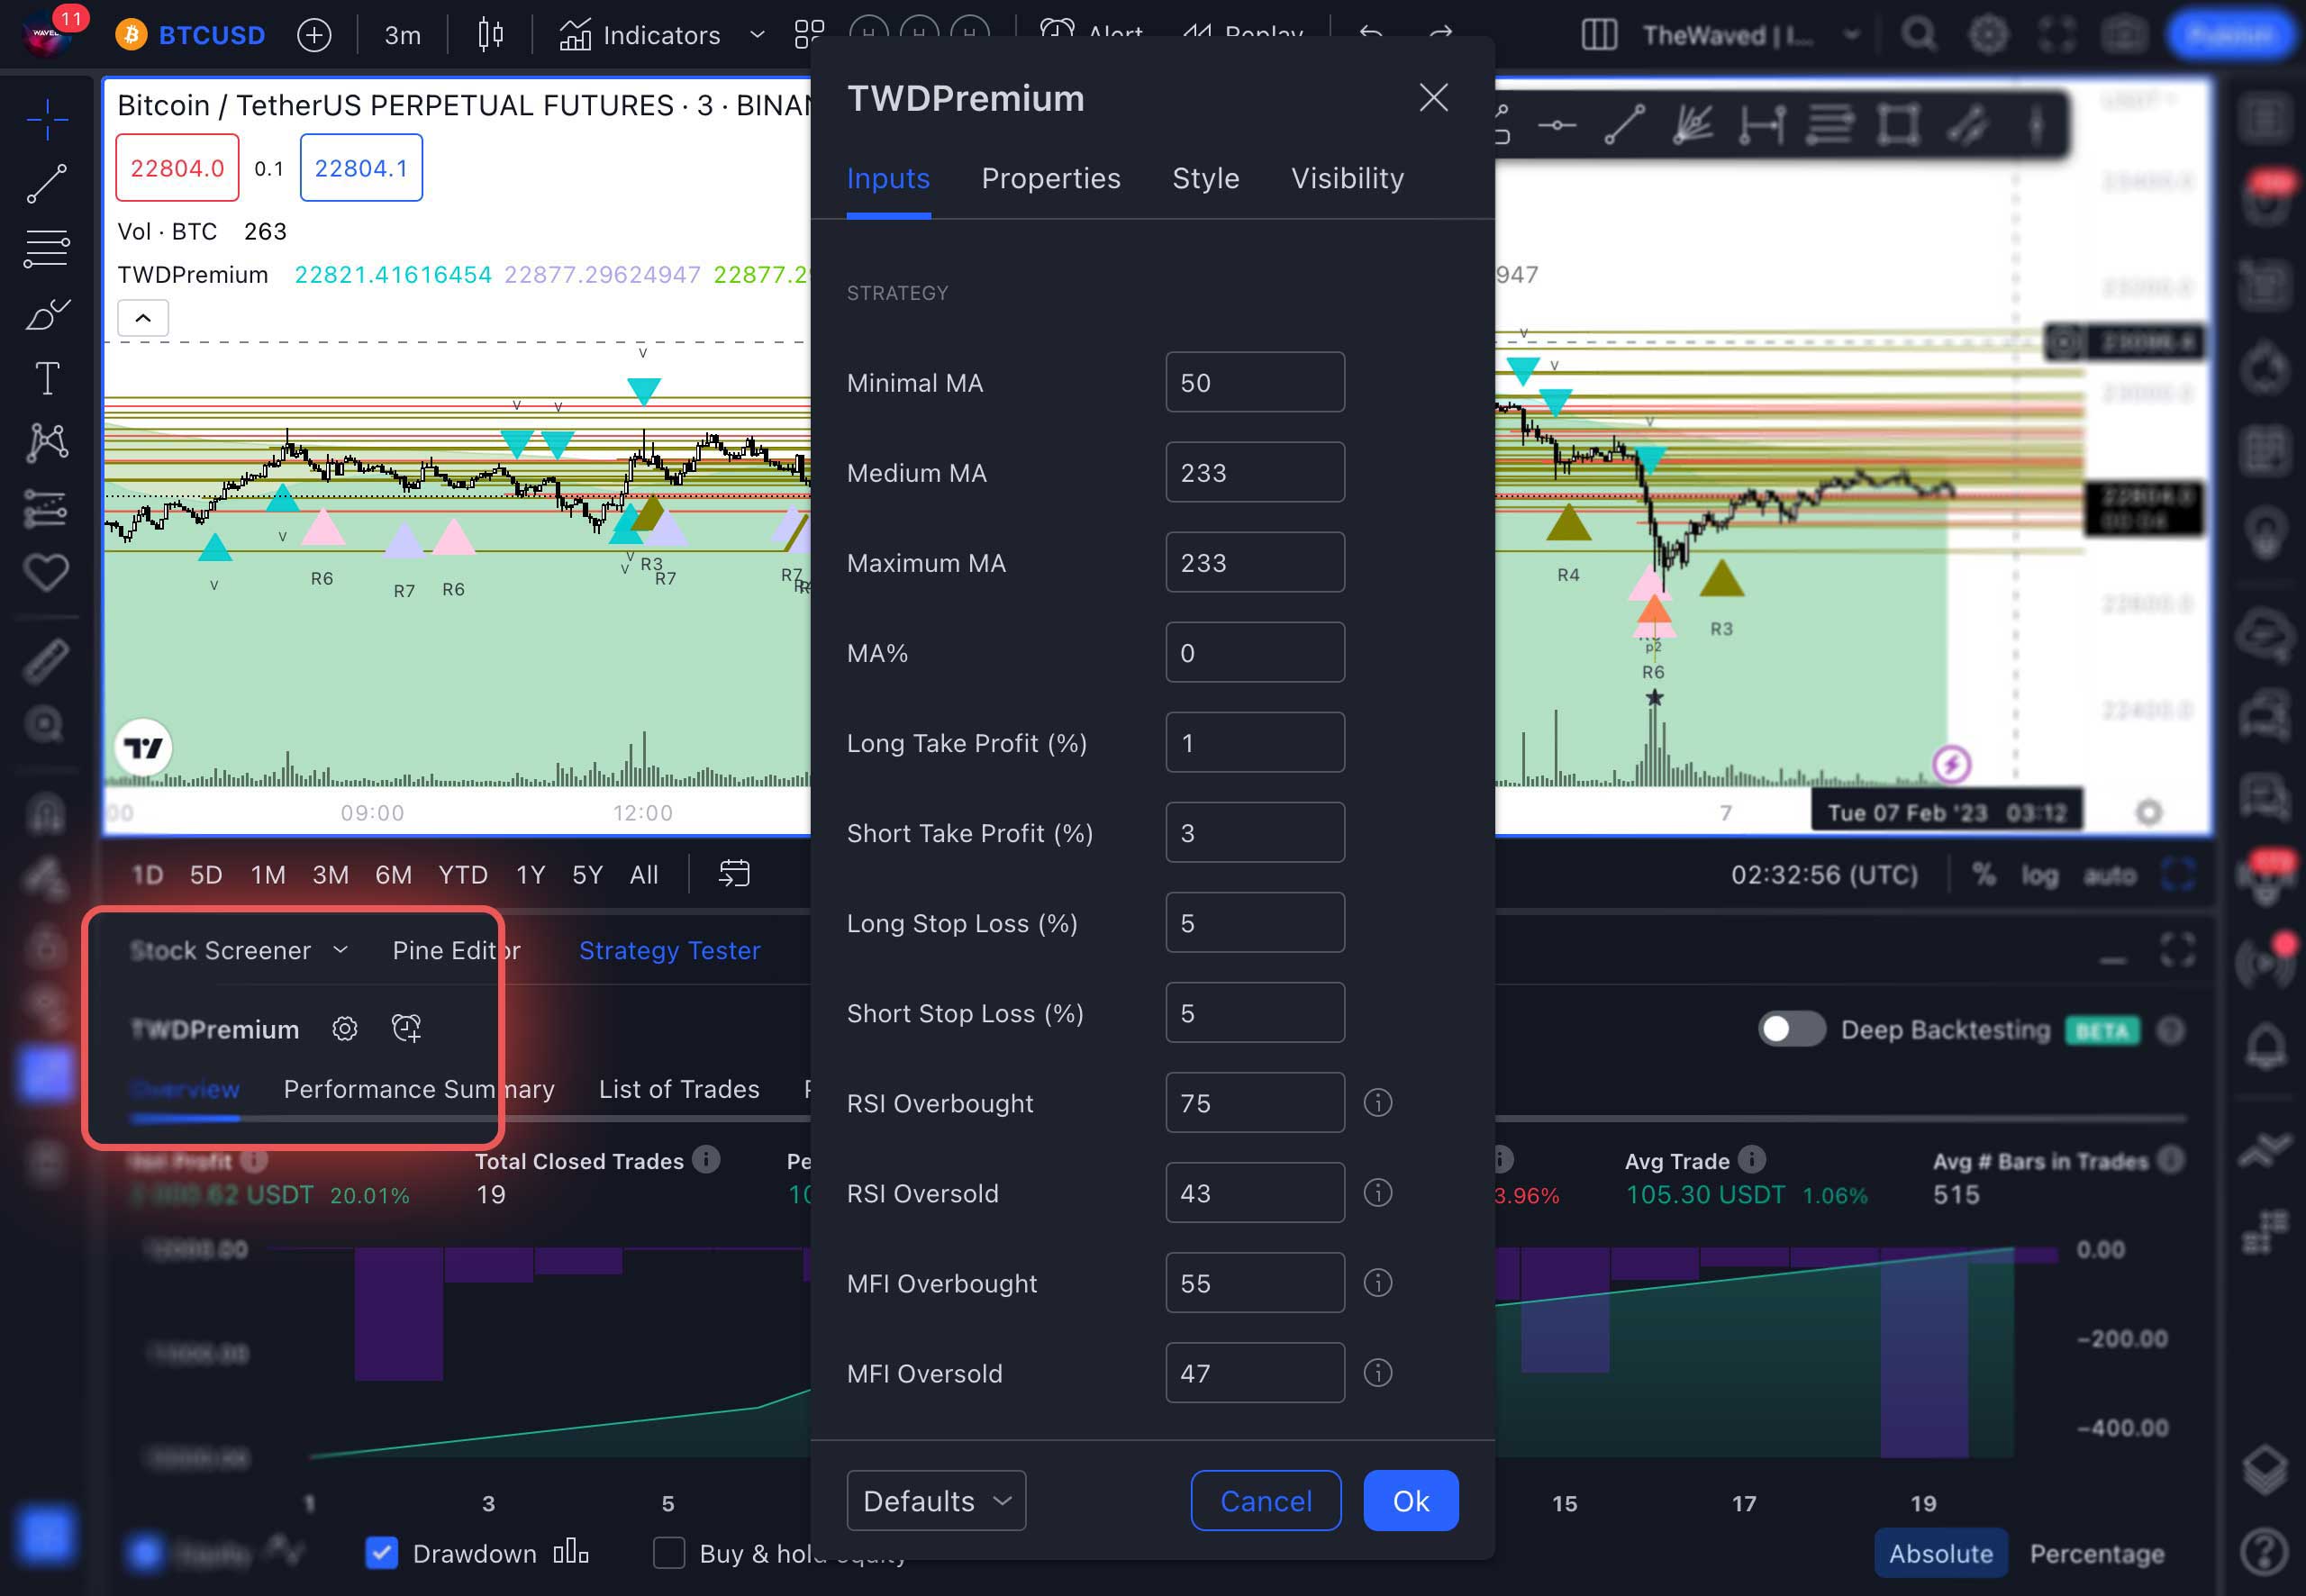
Task: Open TWDPremium strategy settings gear
Action: click(x=345, y=1028)
